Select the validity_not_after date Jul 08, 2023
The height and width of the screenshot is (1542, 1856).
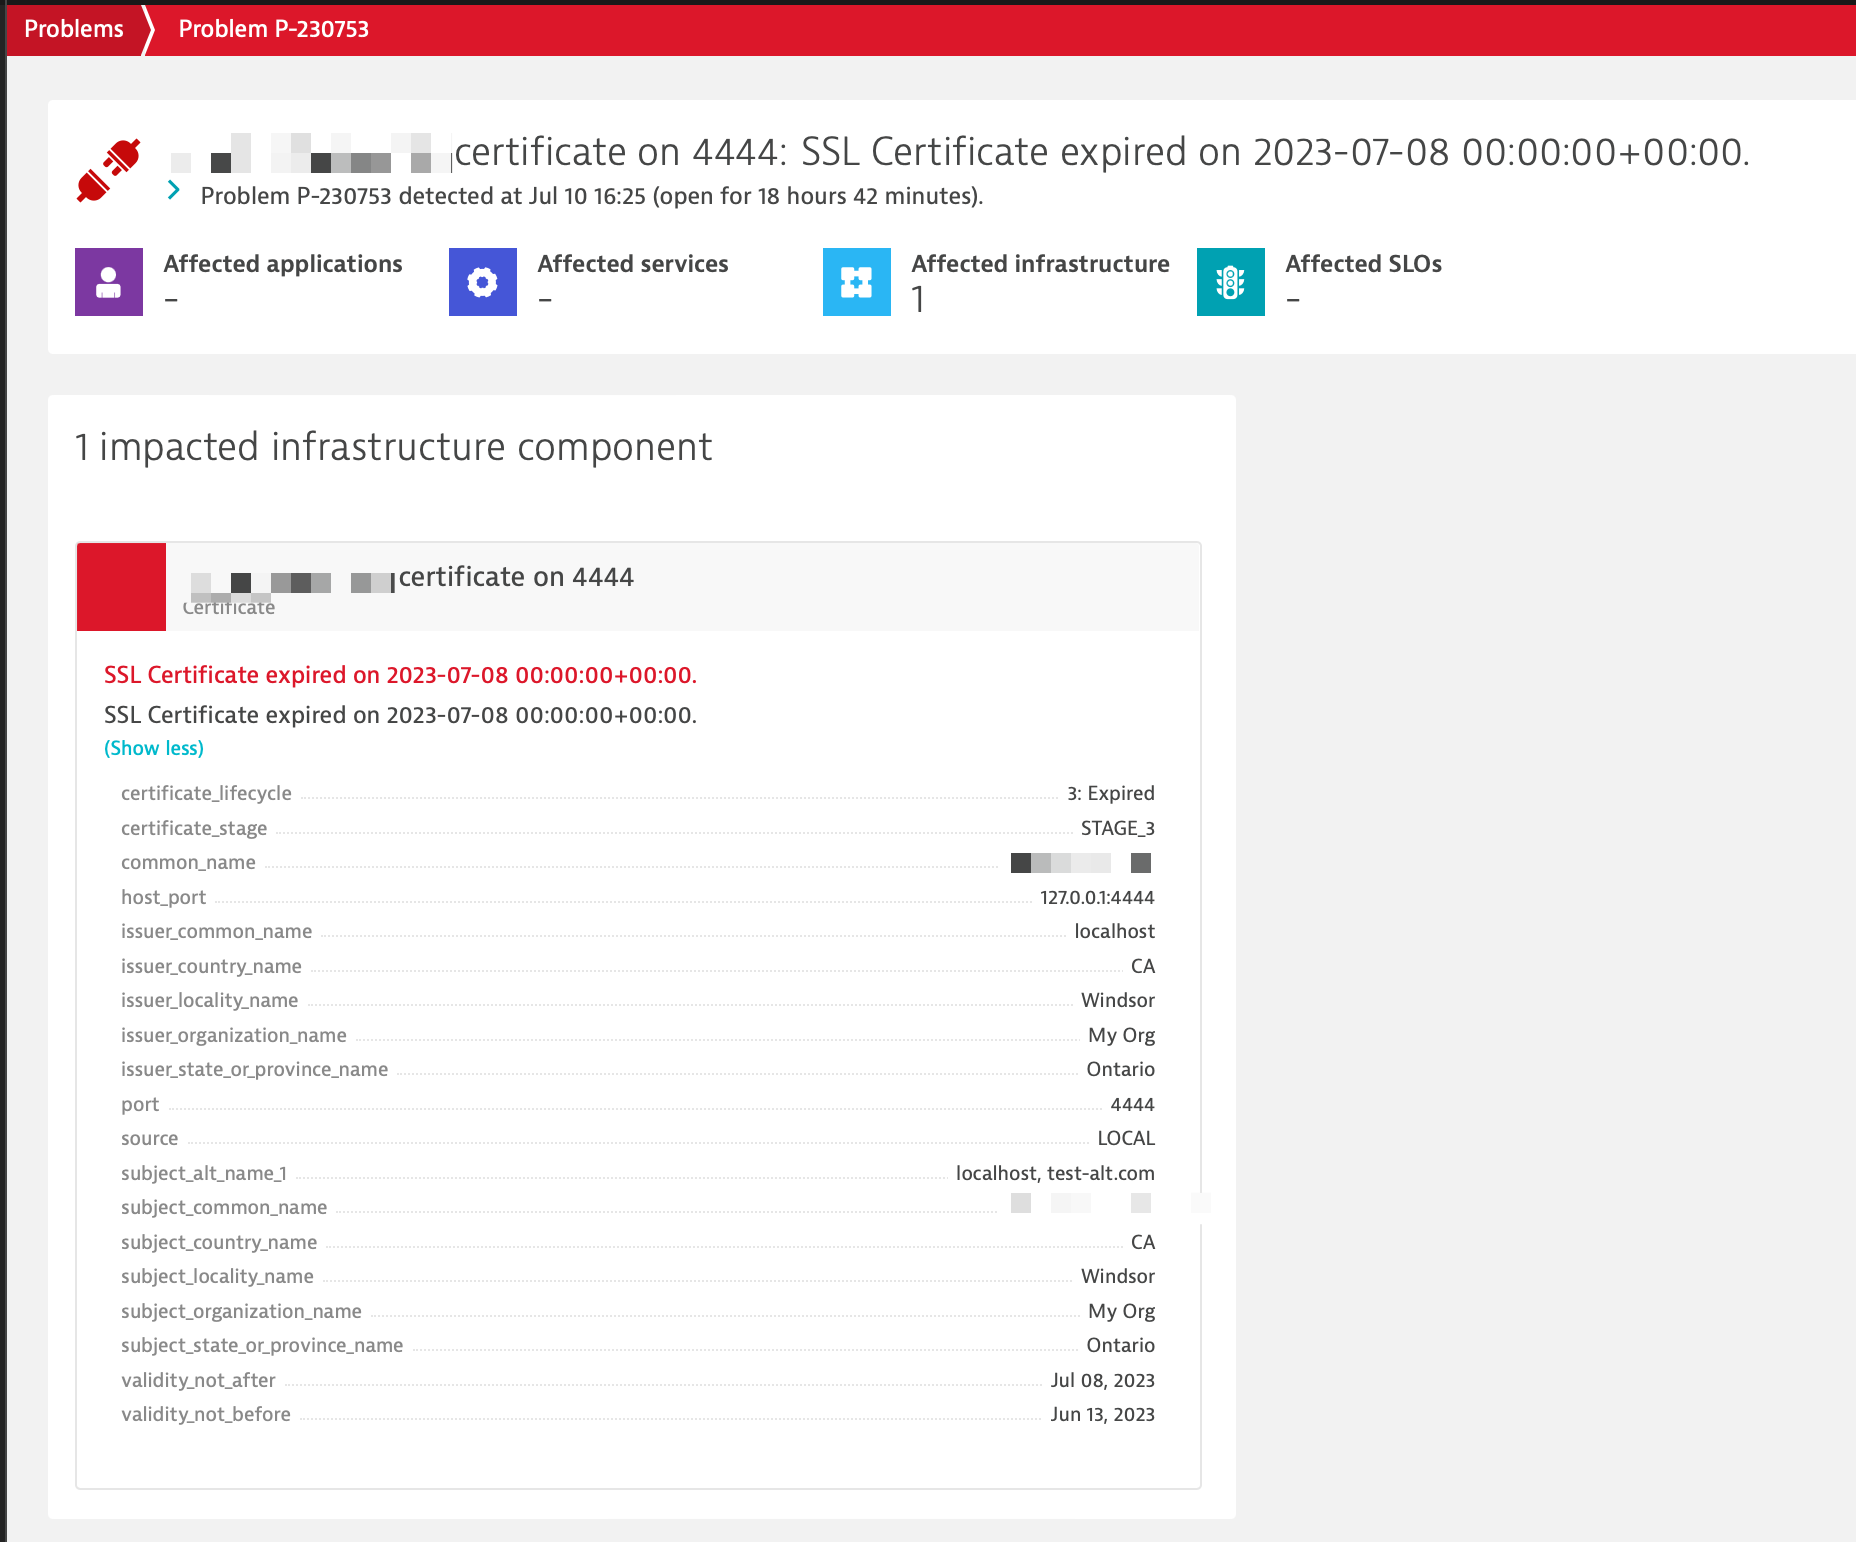1103,1380
